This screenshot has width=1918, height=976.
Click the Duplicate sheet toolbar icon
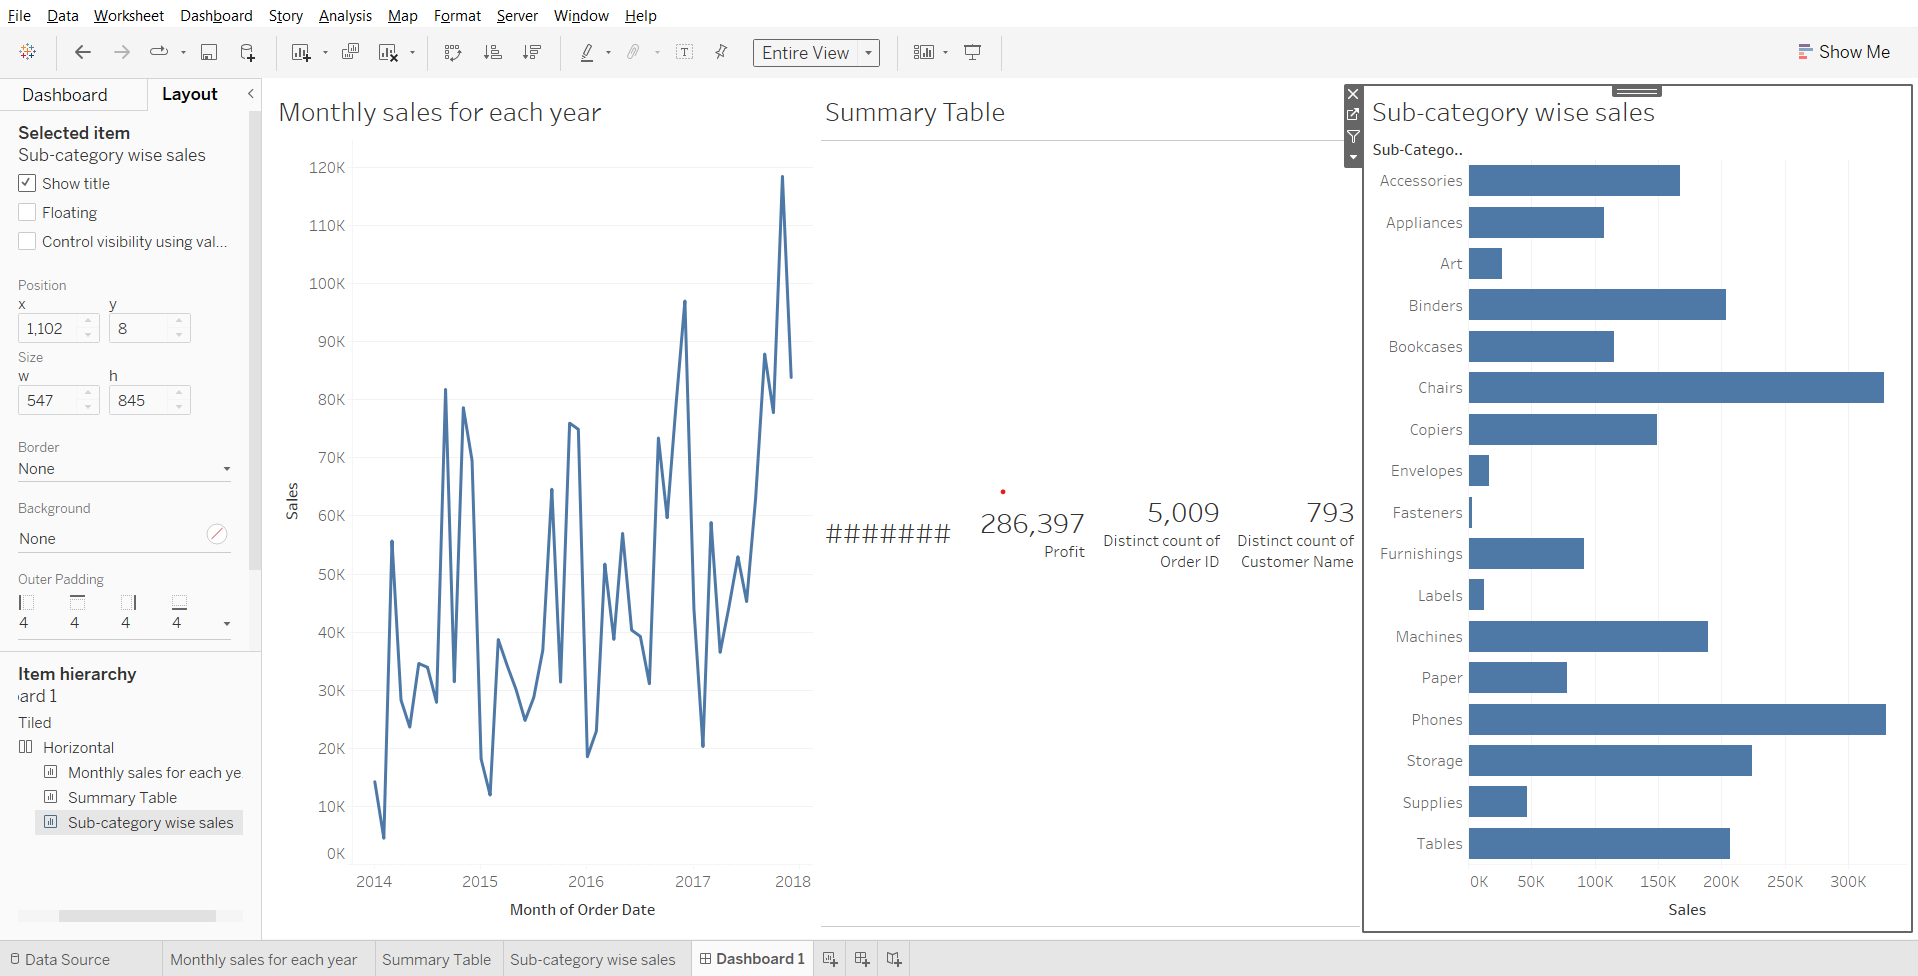click(x=350, y=53)
